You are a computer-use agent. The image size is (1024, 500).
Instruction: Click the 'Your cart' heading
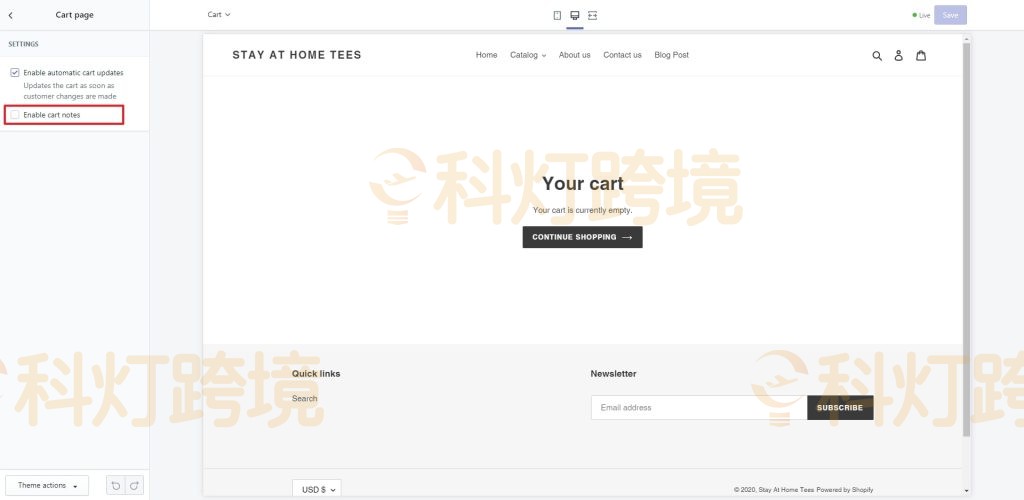583,183
